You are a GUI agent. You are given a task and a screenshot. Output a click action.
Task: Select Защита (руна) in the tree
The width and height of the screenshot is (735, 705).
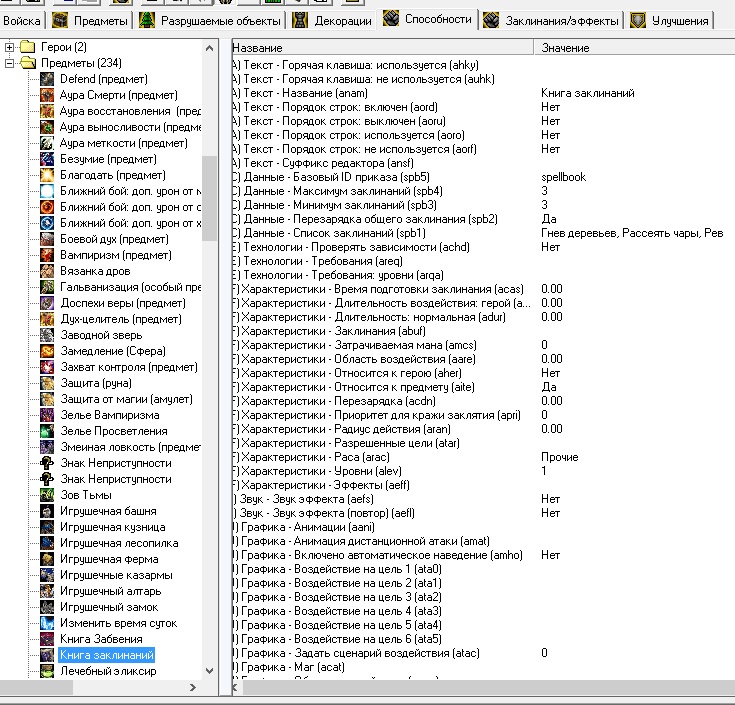[x=96, y=383]
